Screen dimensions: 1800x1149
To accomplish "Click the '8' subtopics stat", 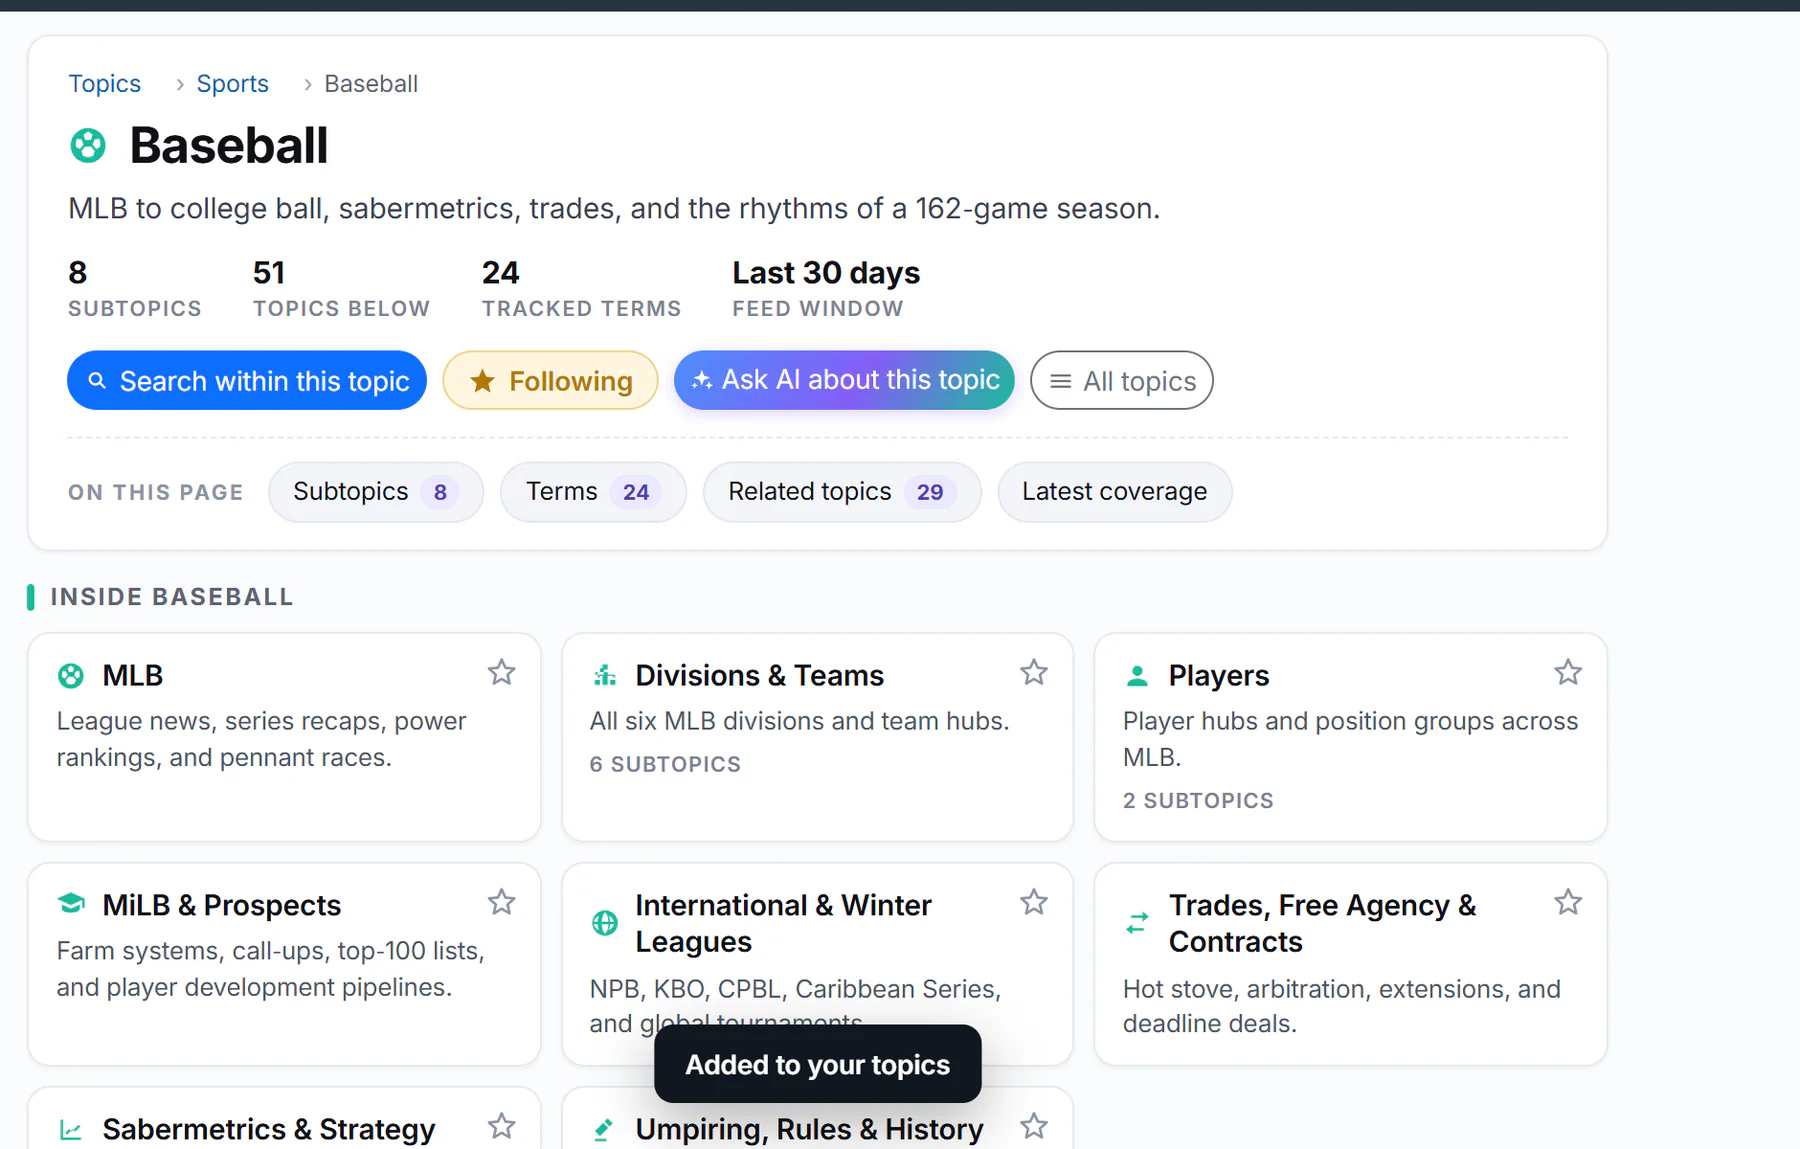I will pos(78,273).
